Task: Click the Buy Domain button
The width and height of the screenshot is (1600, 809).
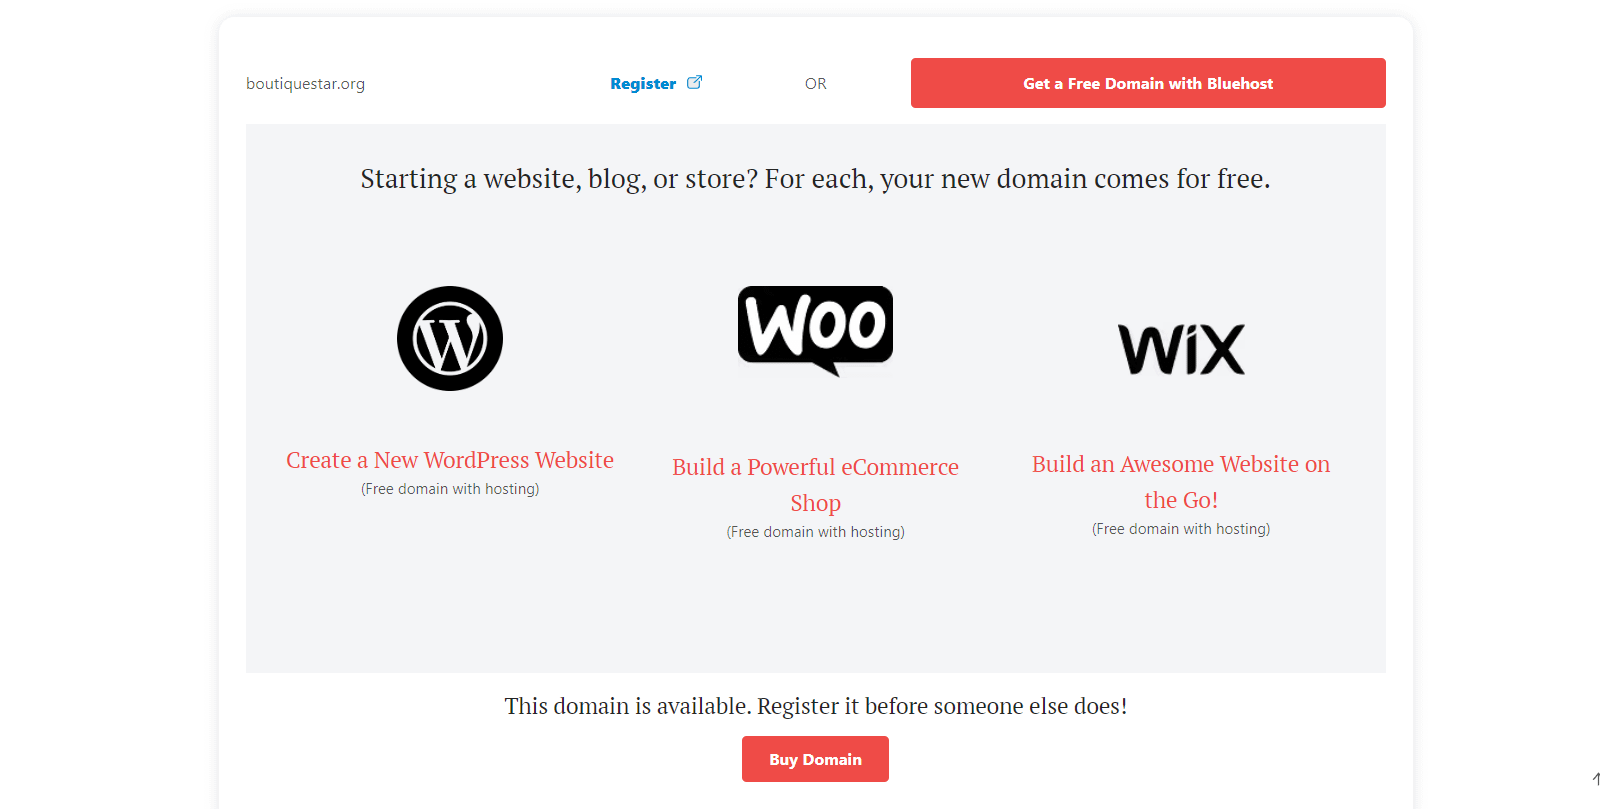Action: tap(815, 759)
